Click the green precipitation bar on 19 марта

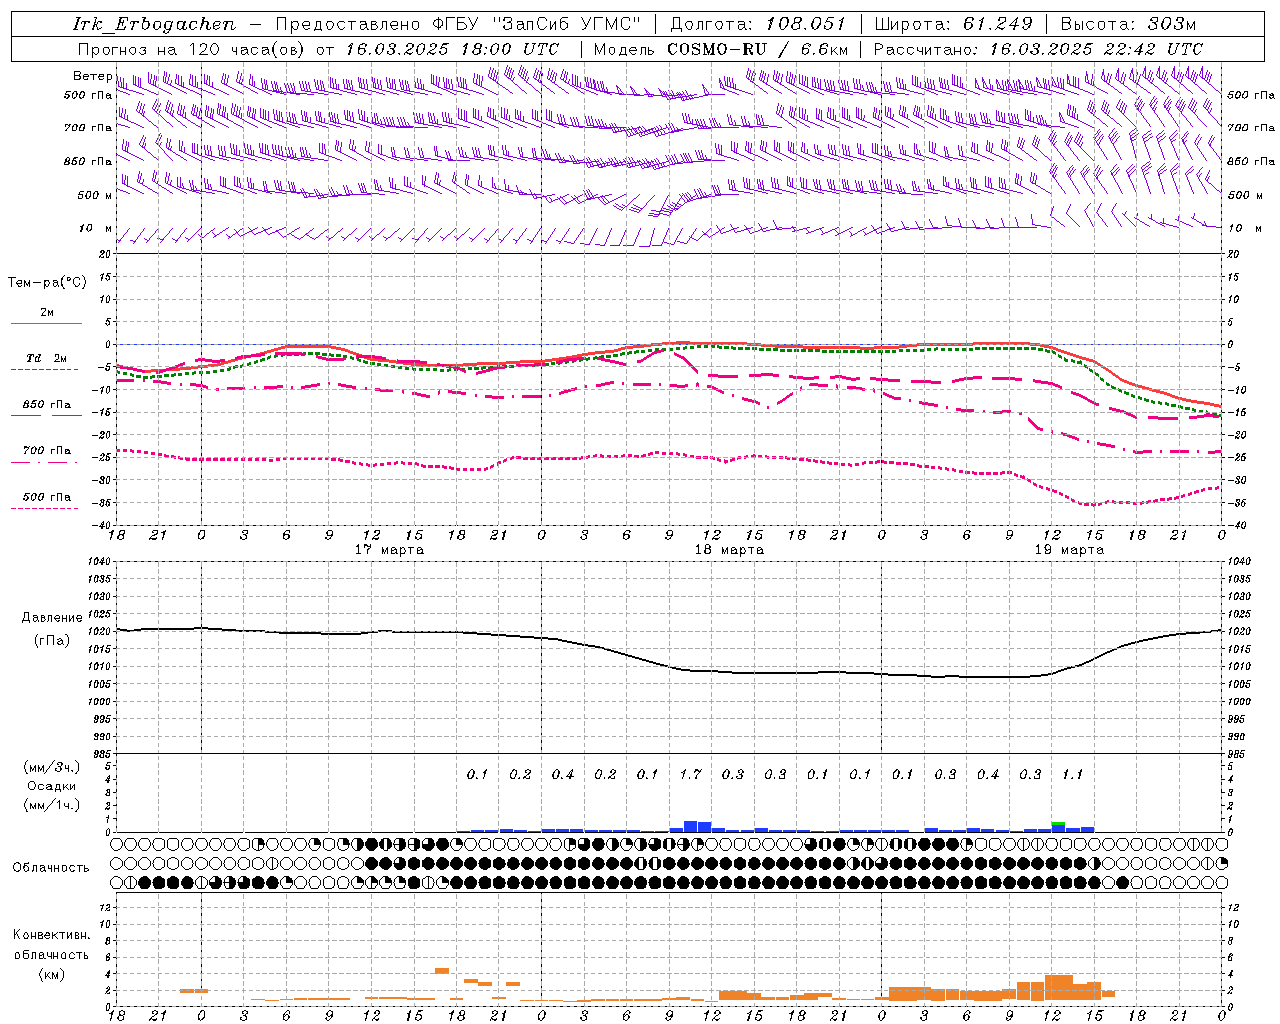point(1058,823)
